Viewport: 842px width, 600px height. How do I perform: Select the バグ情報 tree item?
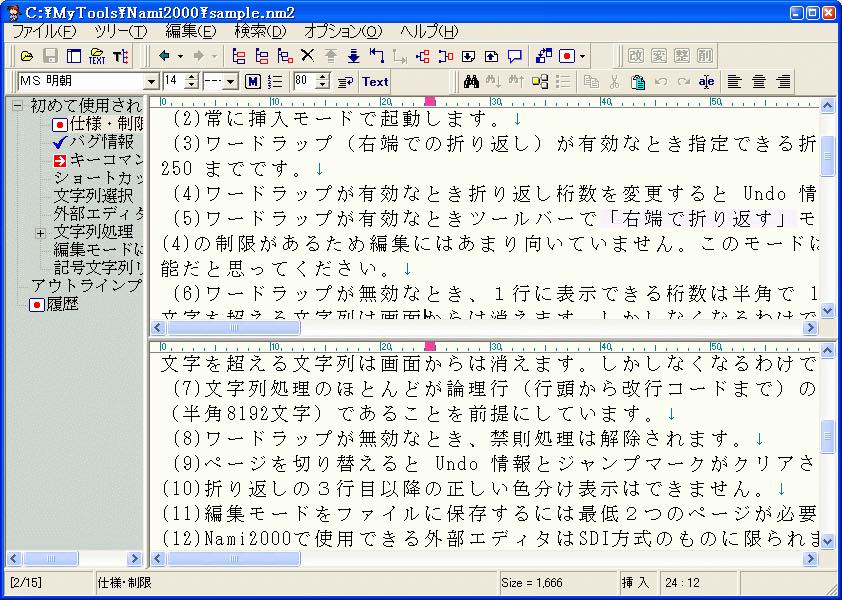click(101, 142)
